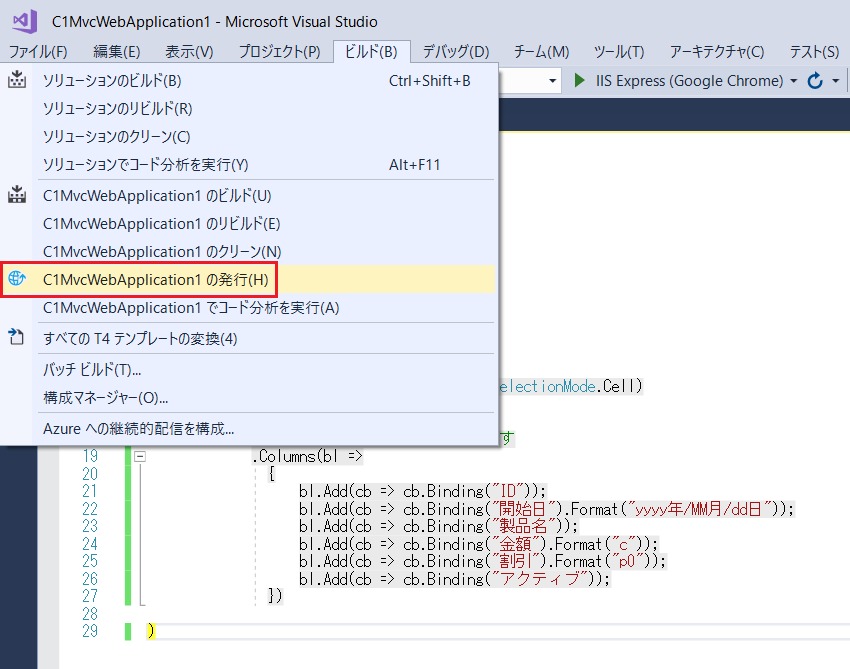Open the 表示(V) menu
The image size is (850, 669).
click(x=189, y=52)
